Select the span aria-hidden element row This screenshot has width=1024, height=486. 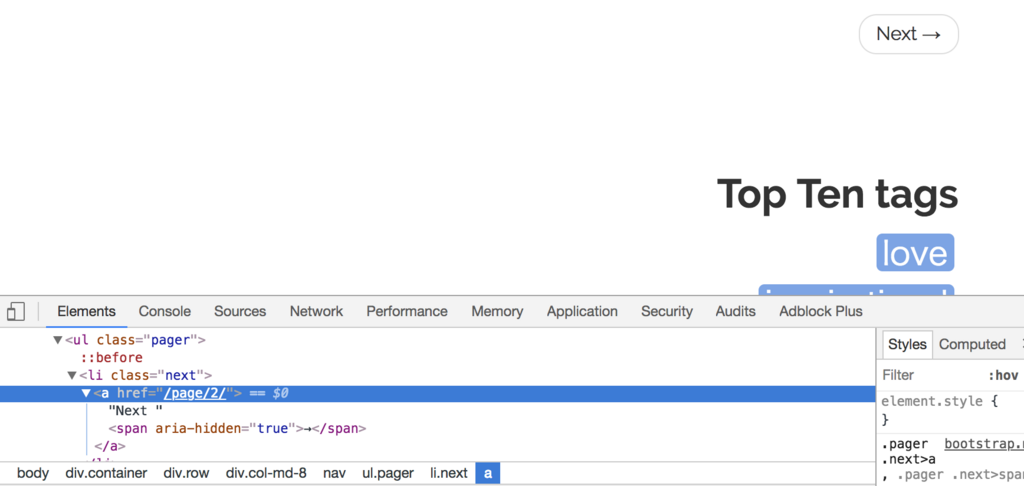point(237,429)
